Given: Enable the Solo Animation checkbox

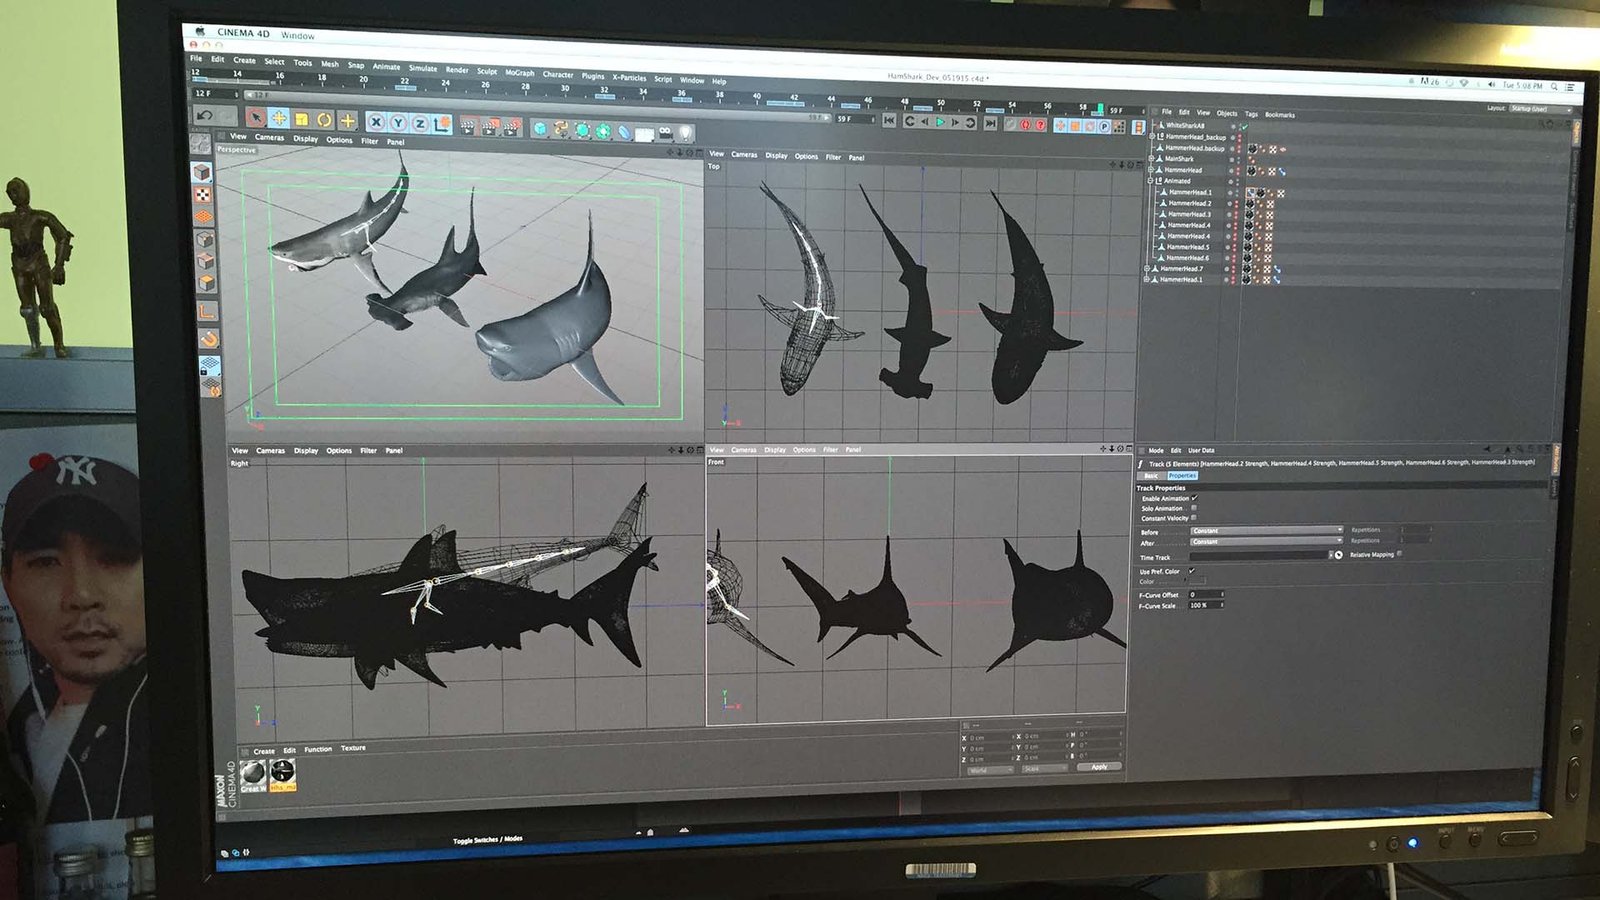Looking at the screenshot, I should click(1194, 508).
